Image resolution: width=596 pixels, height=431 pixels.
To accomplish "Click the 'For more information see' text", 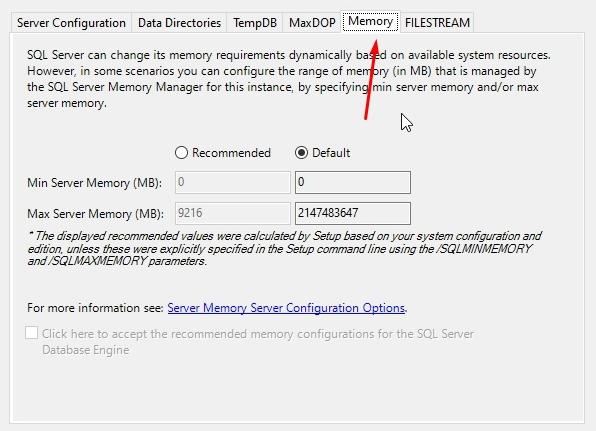I will pos(95,308).
